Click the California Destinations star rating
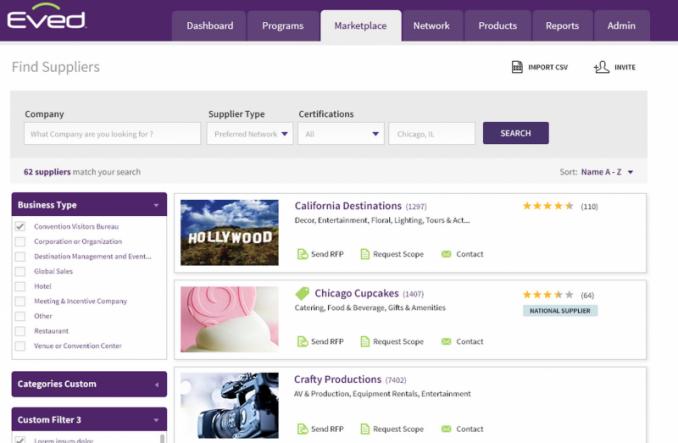 548,206
